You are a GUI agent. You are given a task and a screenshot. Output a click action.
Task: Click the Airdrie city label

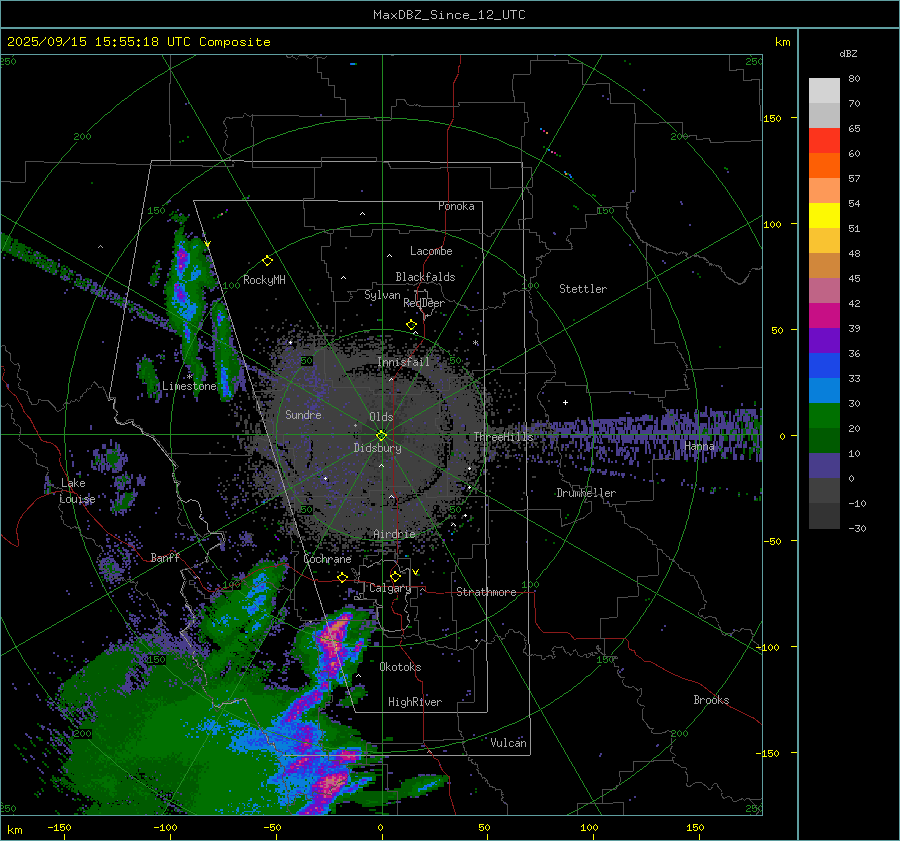click(394, 534)
